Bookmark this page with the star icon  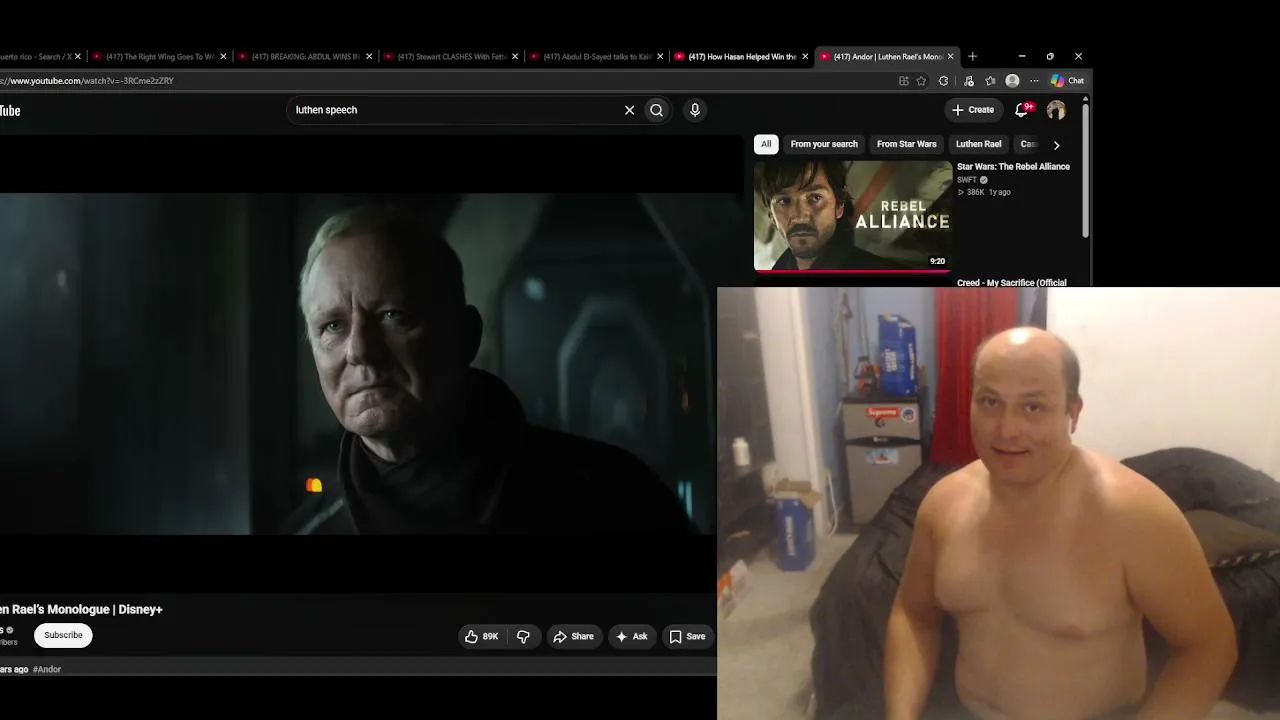pos(921,81)
